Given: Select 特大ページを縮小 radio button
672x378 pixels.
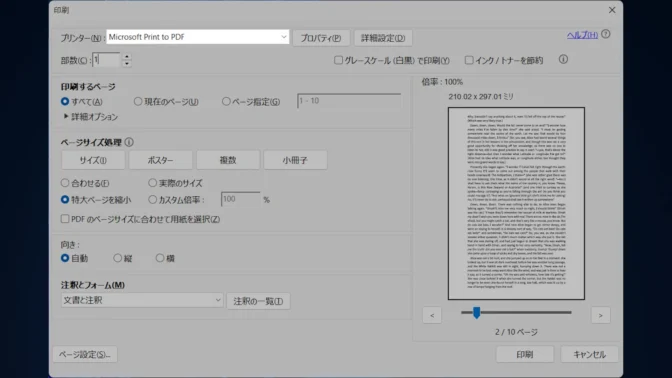Looking at the screenshot, I should 65,200.
